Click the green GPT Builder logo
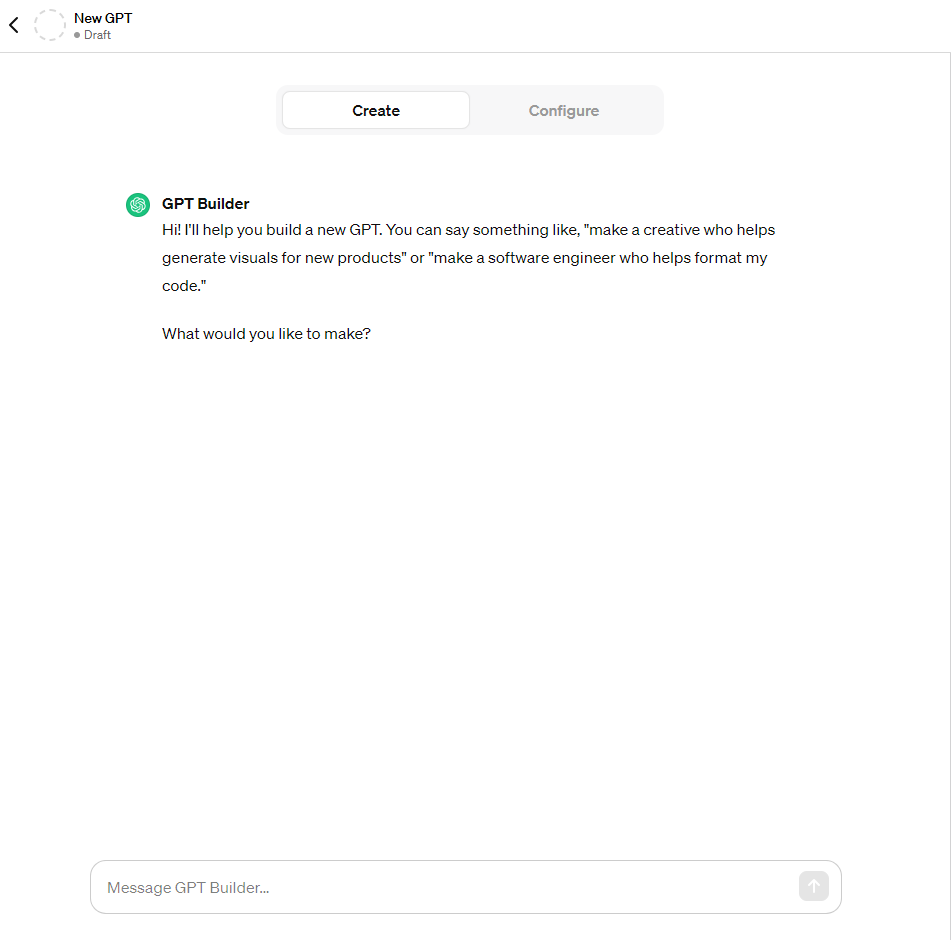Viewport: 951px width, 940px height. (138, 205)
